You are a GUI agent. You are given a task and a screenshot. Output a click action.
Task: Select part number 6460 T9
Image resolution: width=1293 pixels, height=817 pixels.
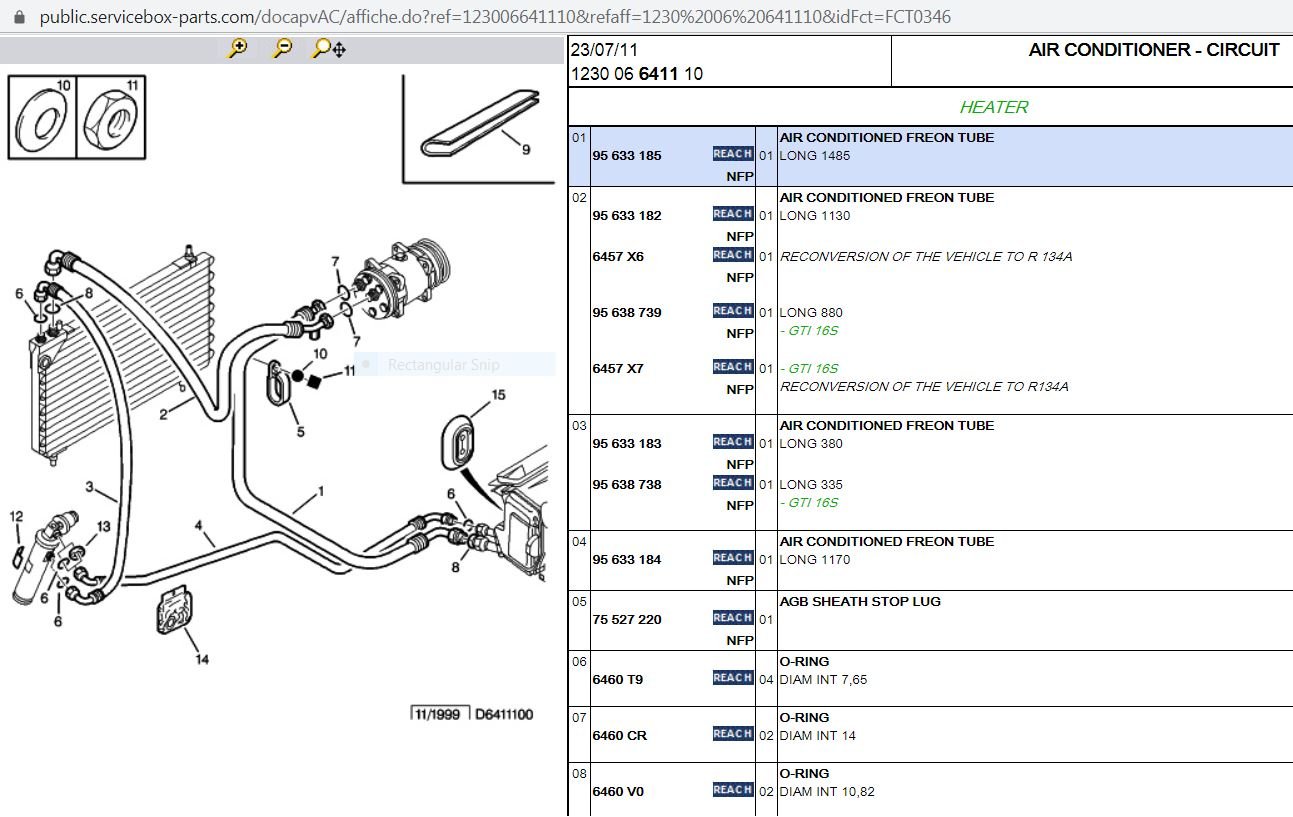coord(618,680)
